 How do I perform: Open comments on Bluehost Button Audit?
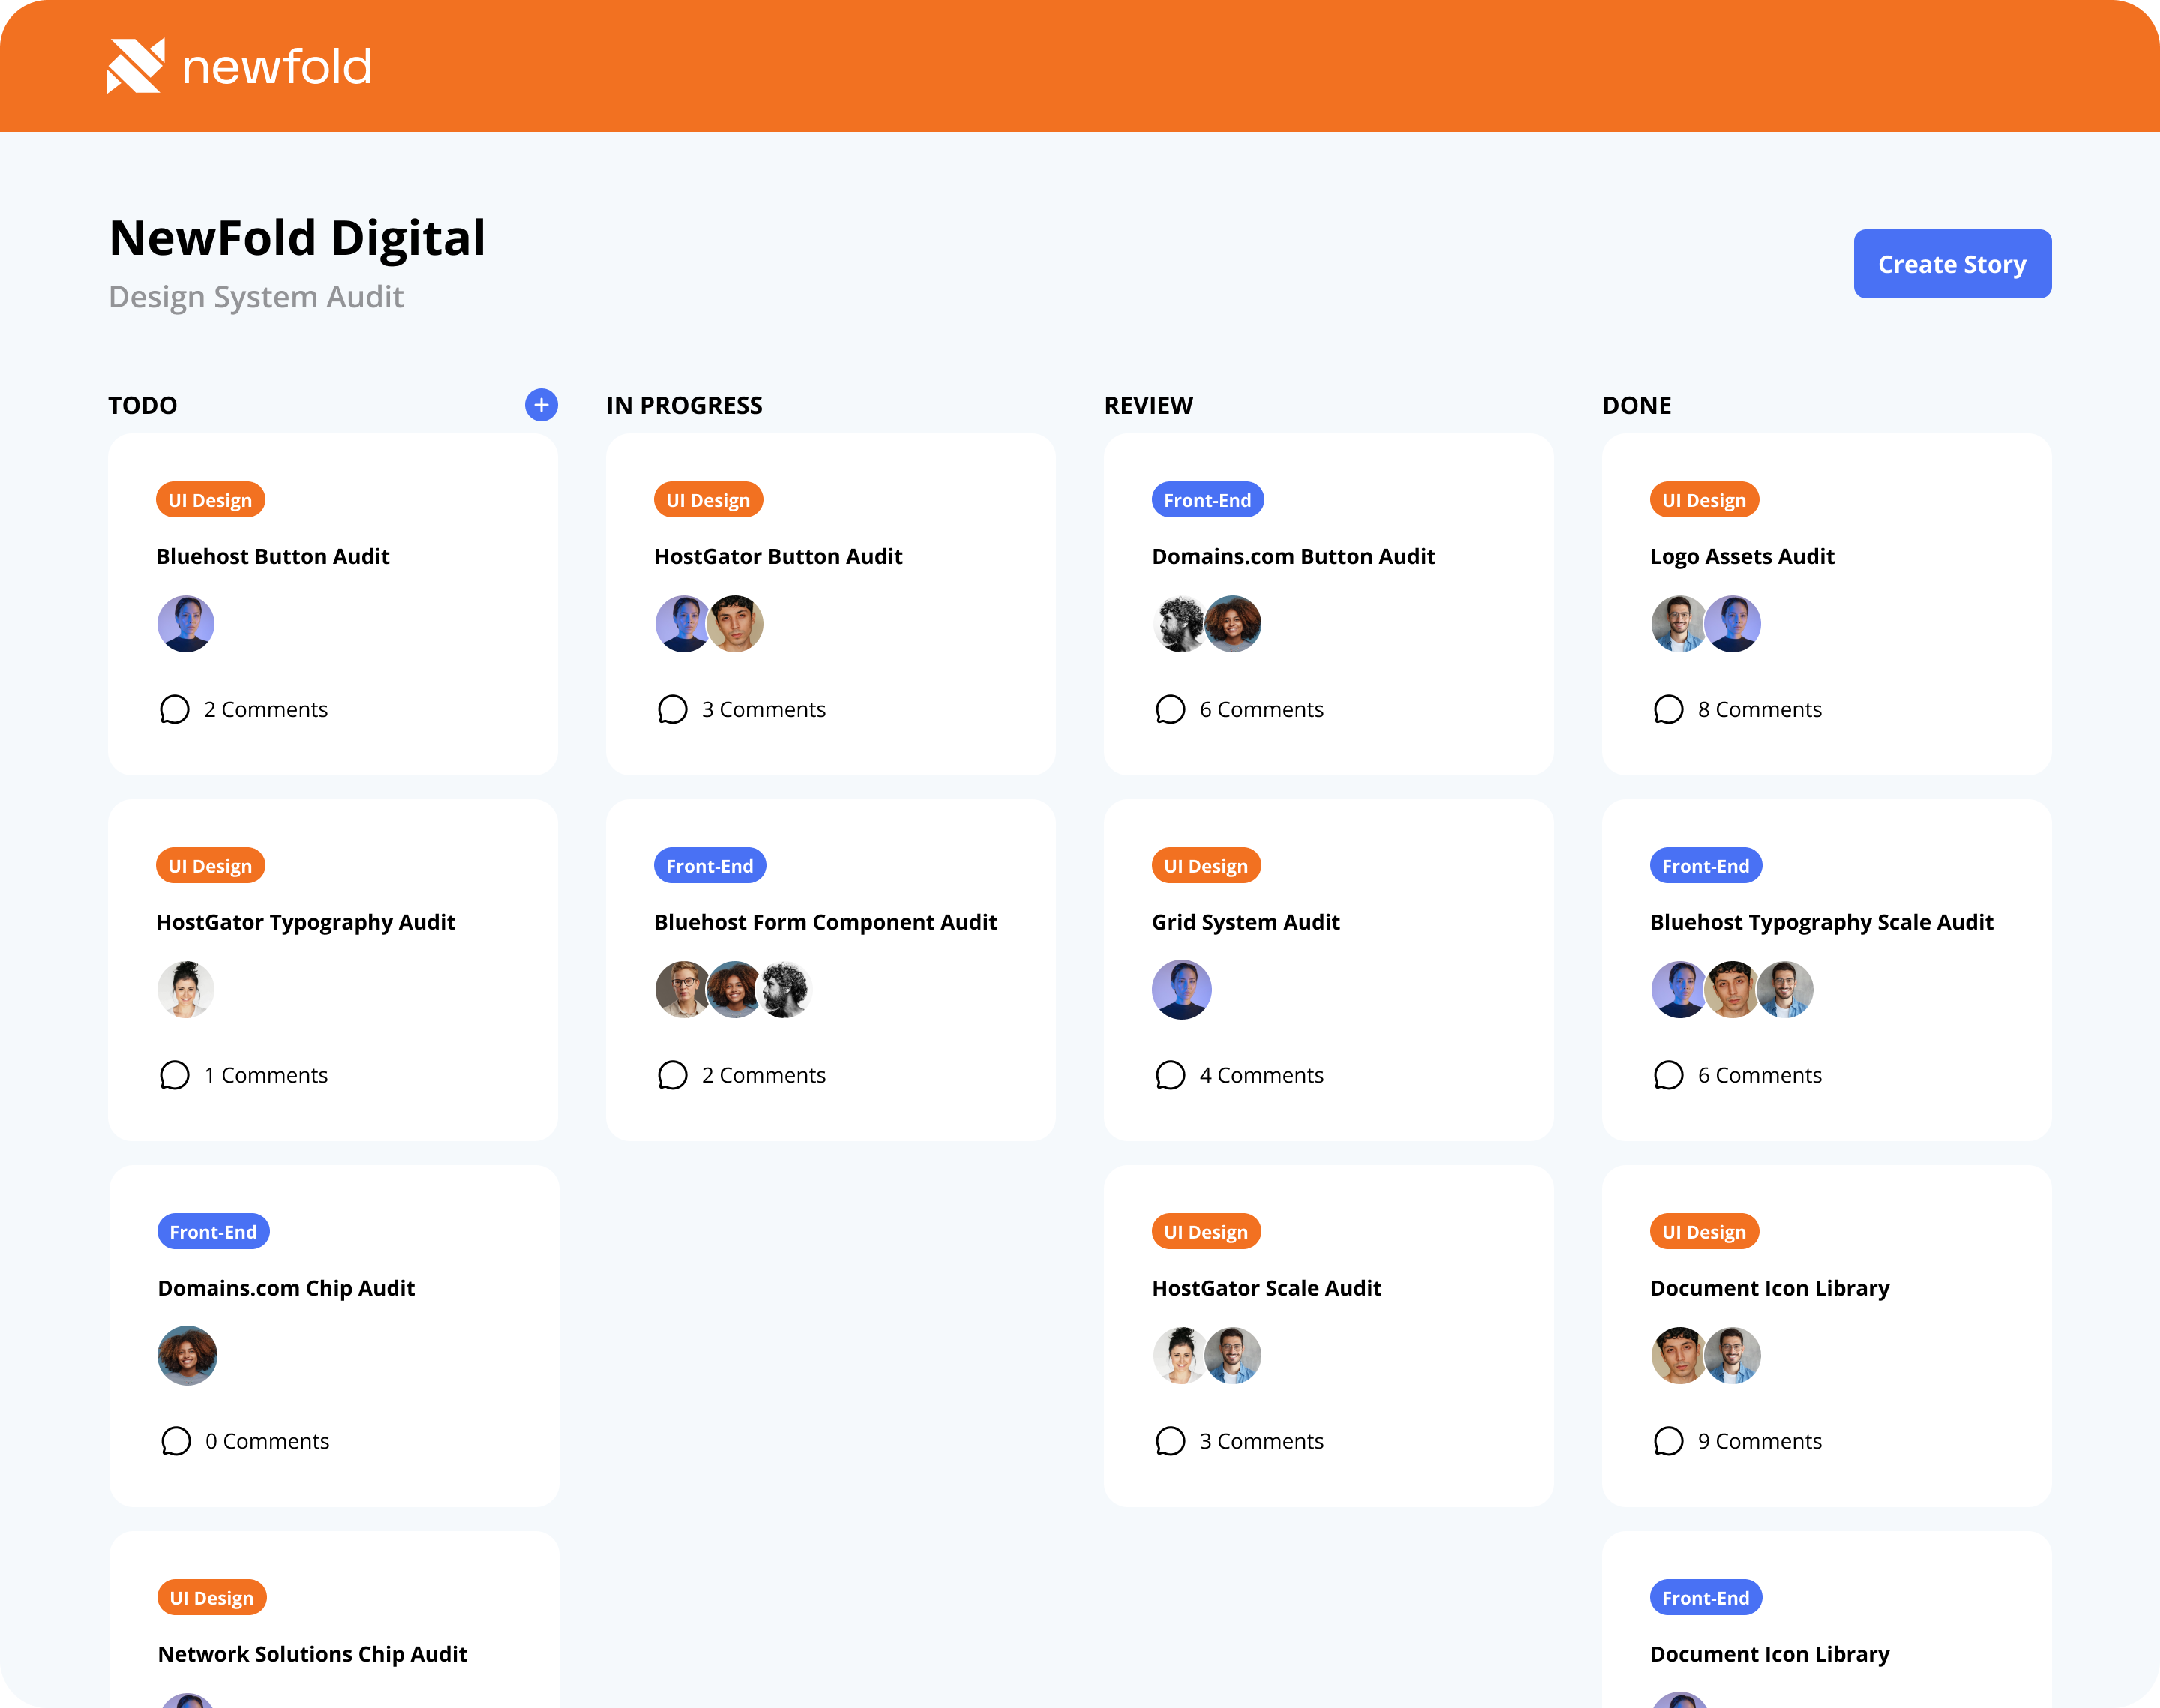click(245, 709)
